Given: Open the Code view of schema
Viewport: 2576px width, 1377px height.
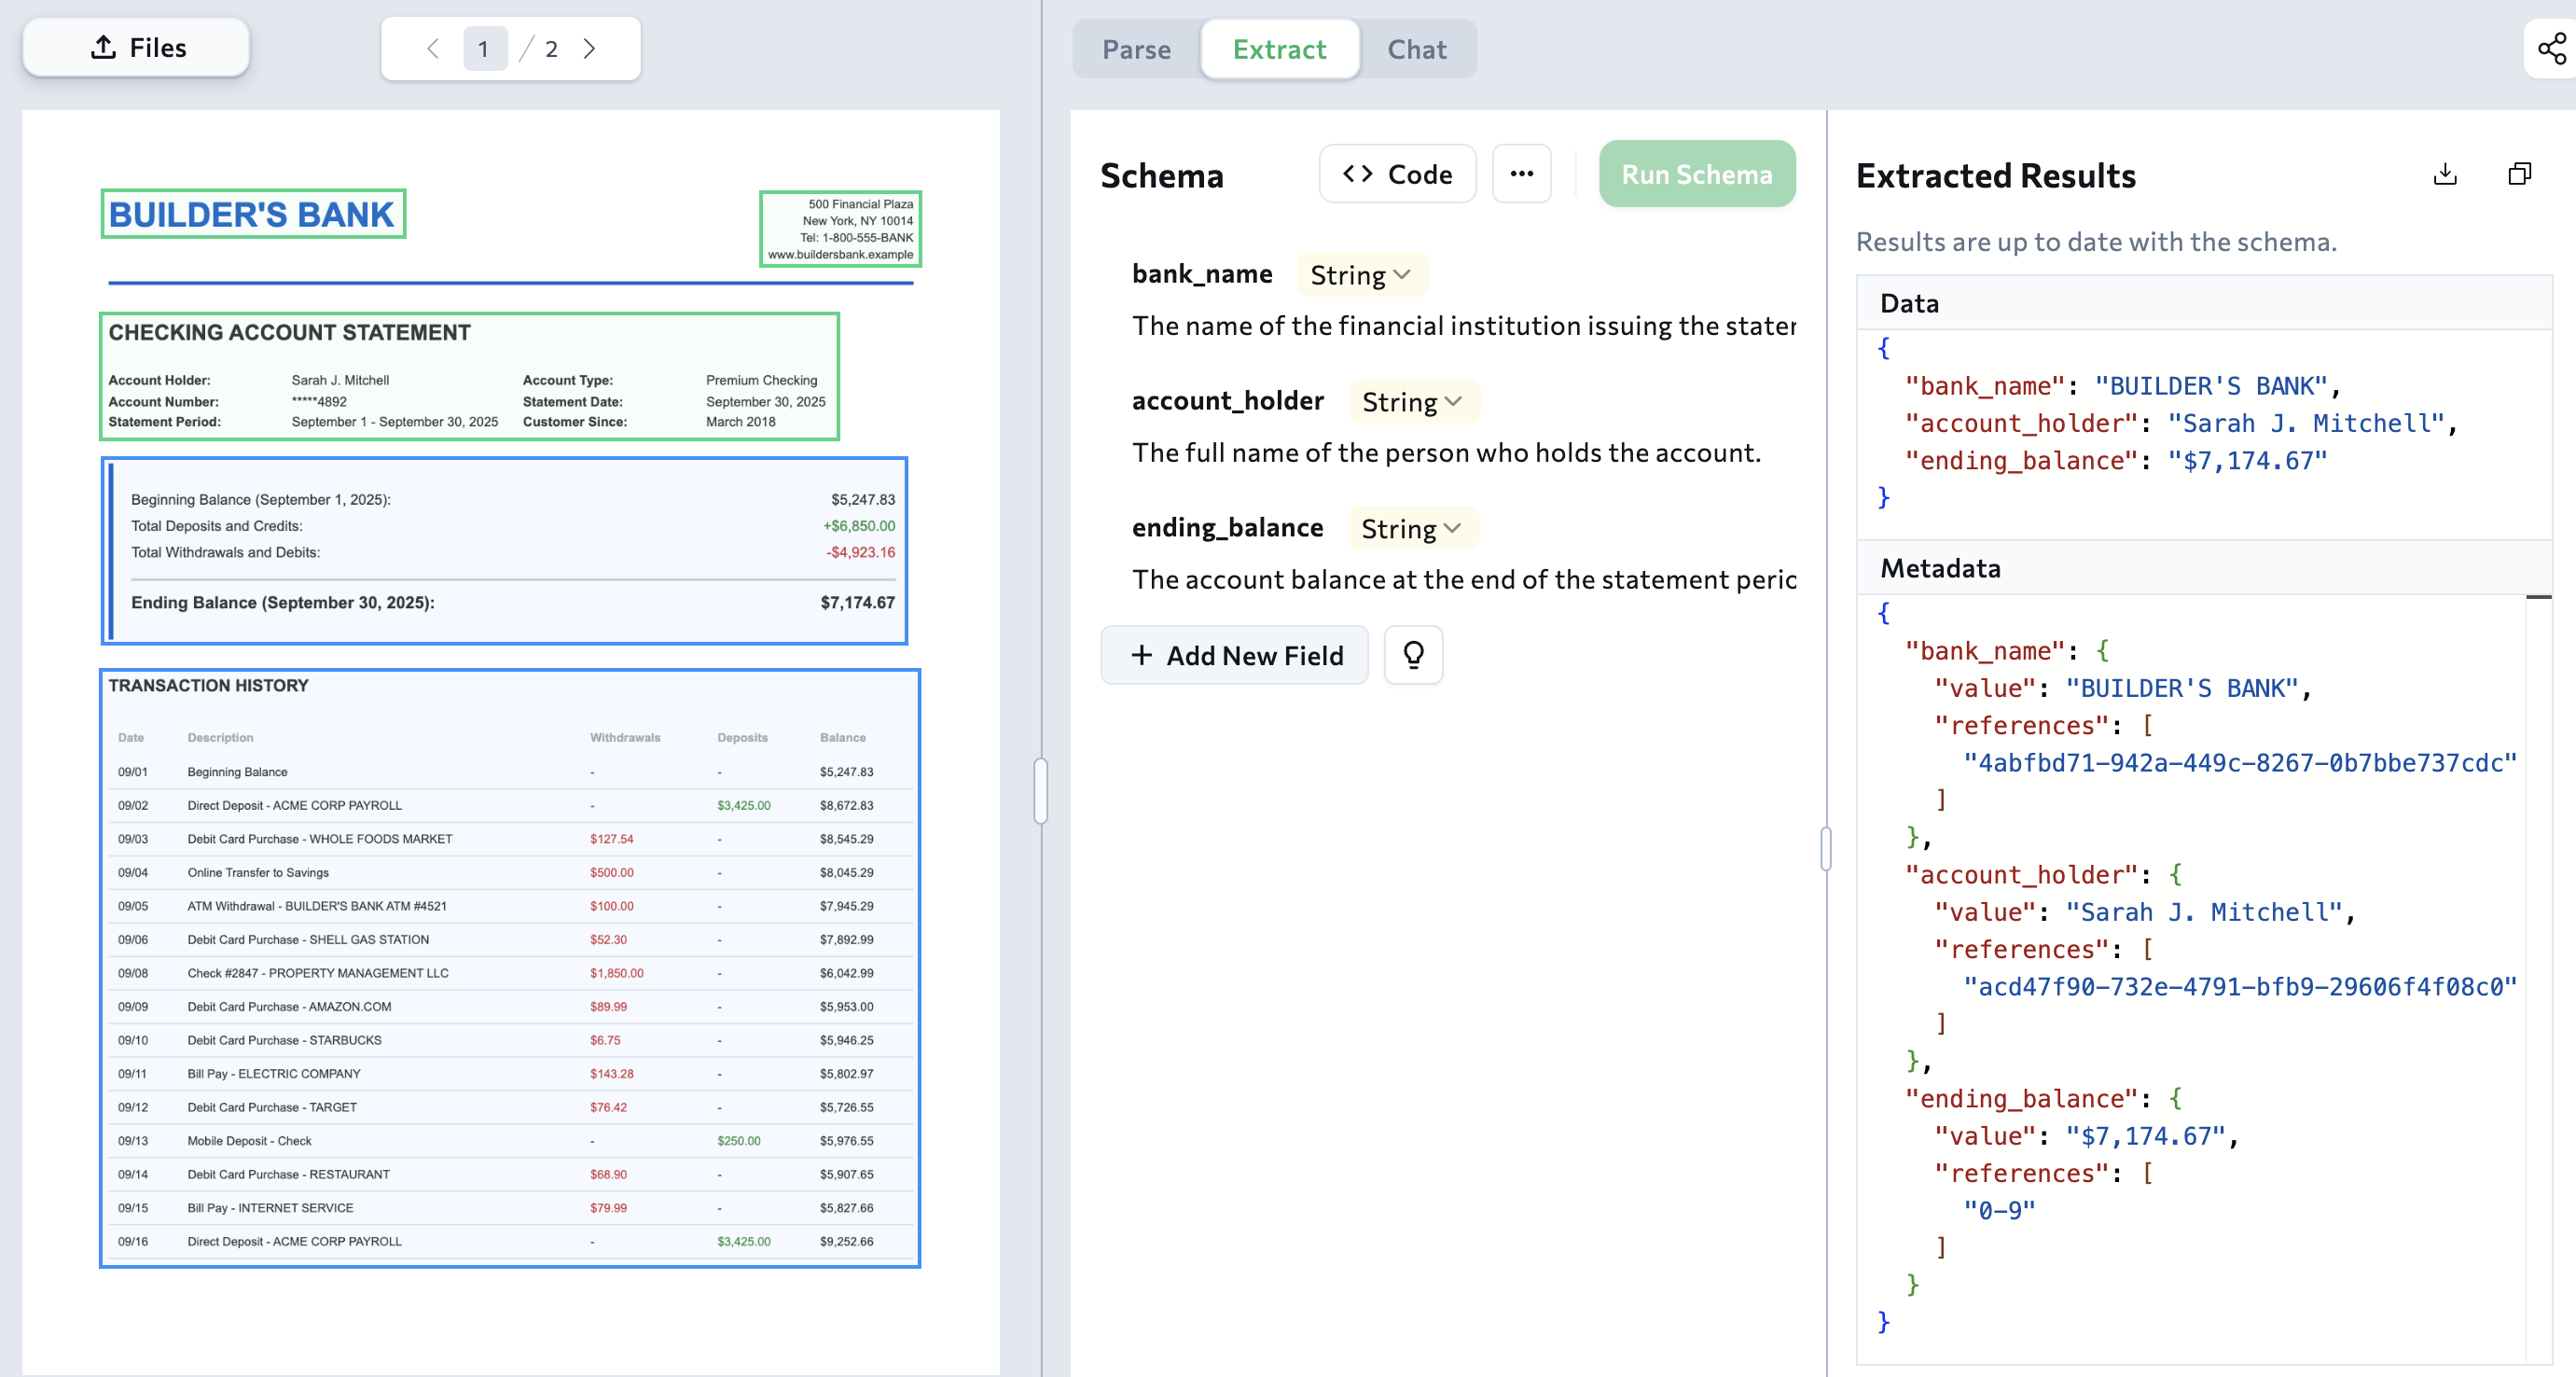Looking at the screenshot, I should (1397, 174).
